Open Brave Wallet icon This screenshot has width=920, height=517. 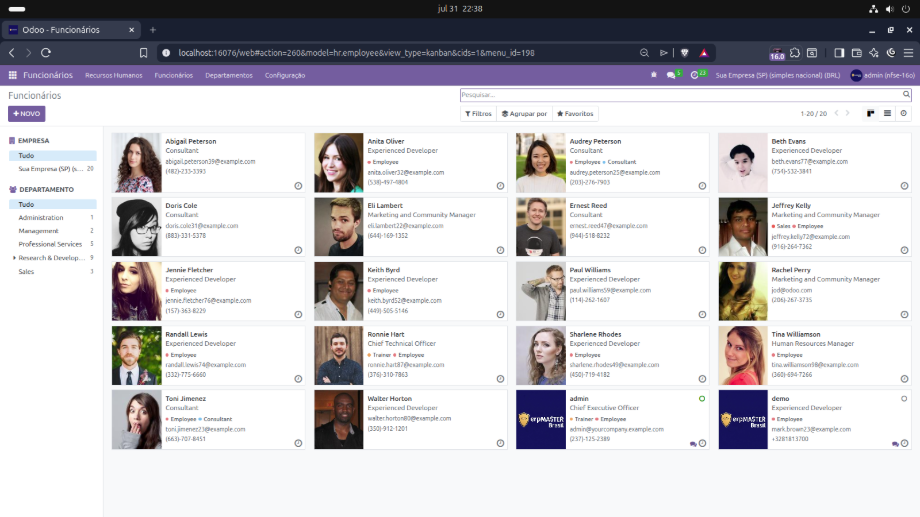click(857, 53)
